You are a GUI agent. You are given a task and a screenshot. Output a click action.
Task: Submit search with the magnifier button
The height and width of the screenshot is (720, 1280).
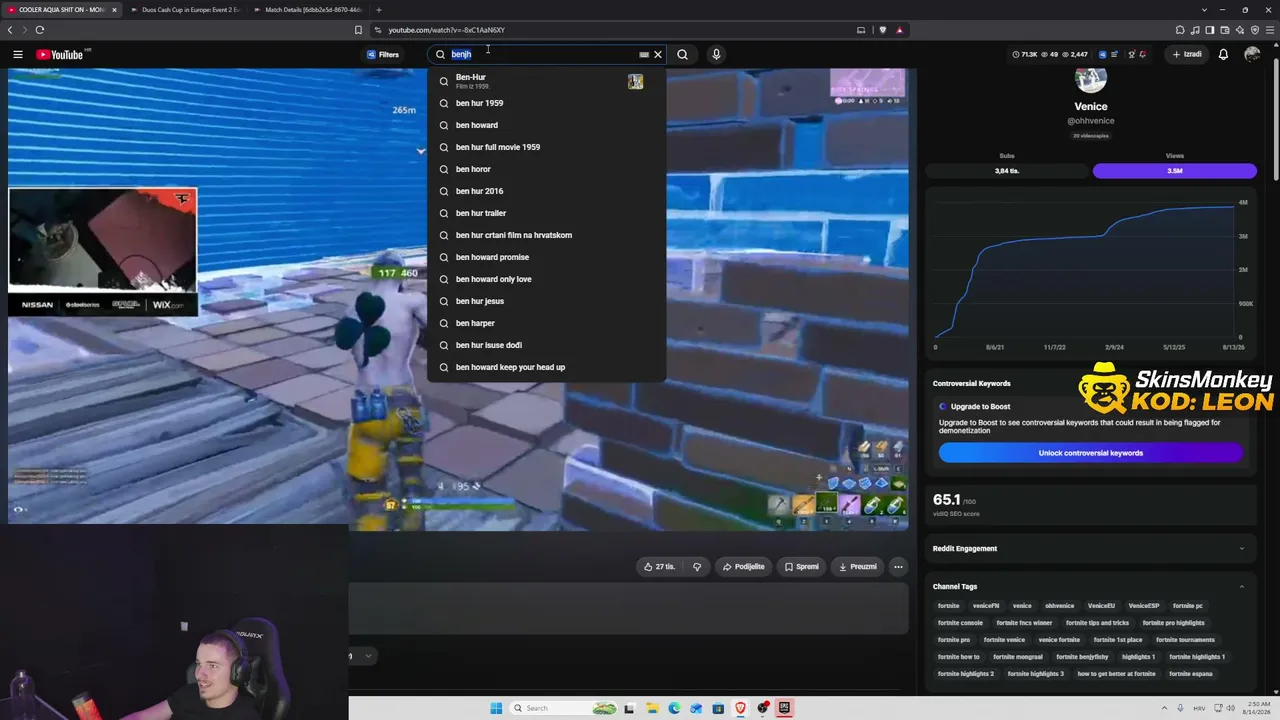[682, 54]
